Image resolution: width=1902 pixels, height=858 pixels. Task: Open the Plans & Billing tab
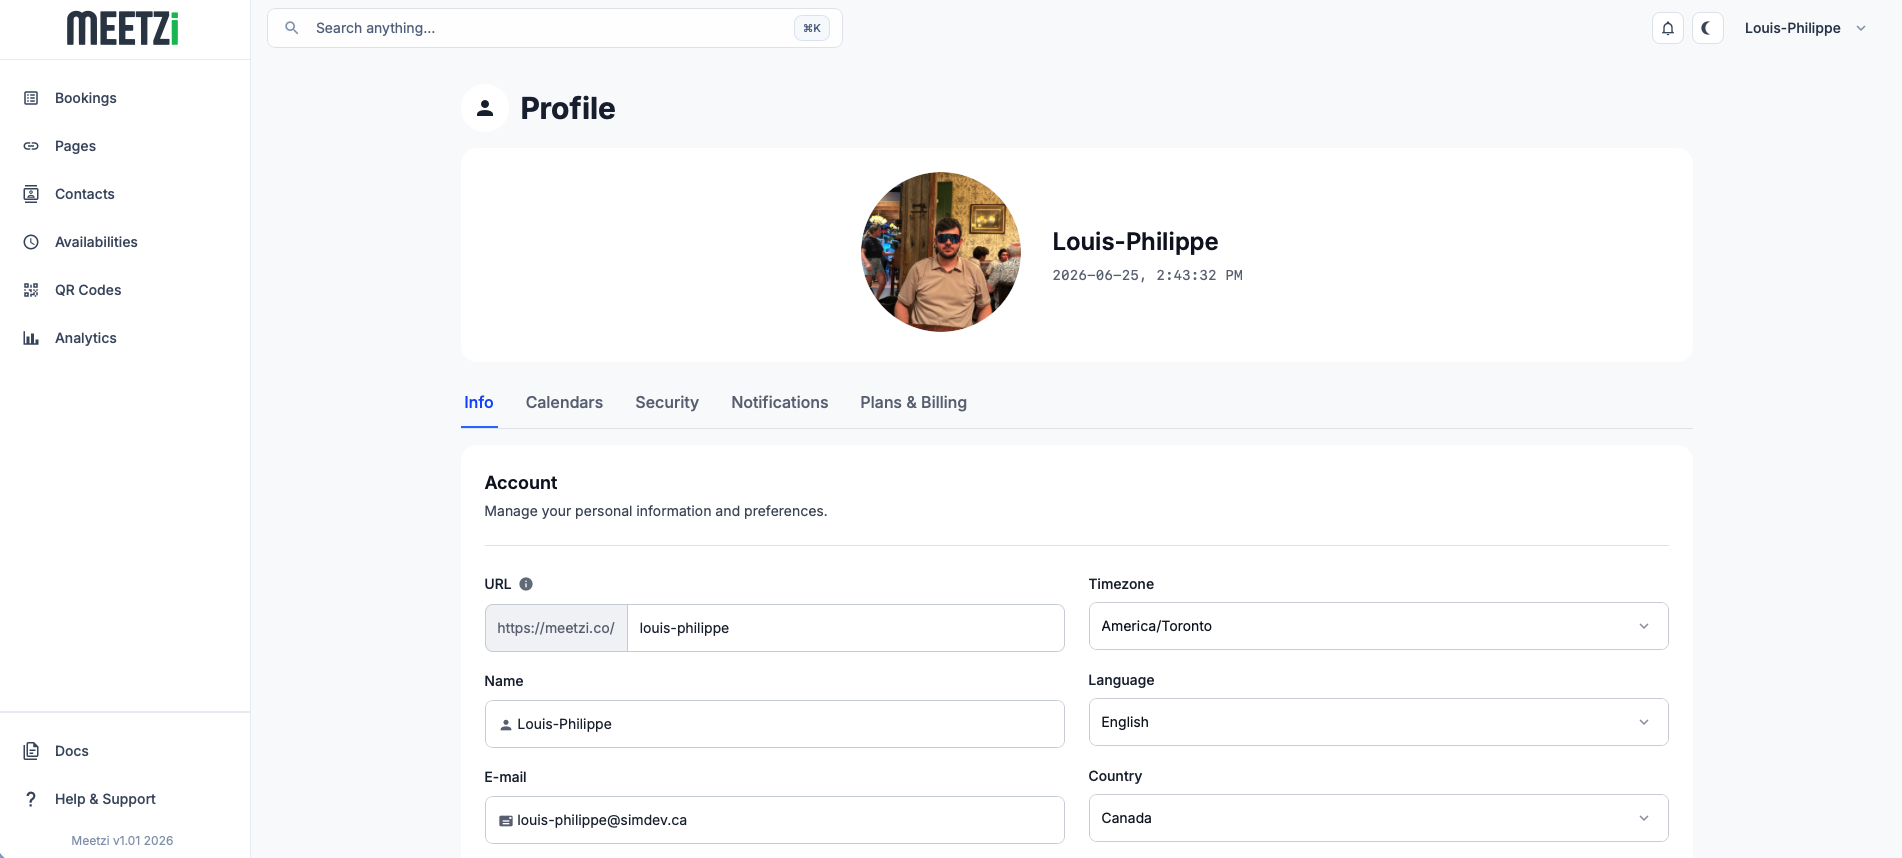point(913,402)
